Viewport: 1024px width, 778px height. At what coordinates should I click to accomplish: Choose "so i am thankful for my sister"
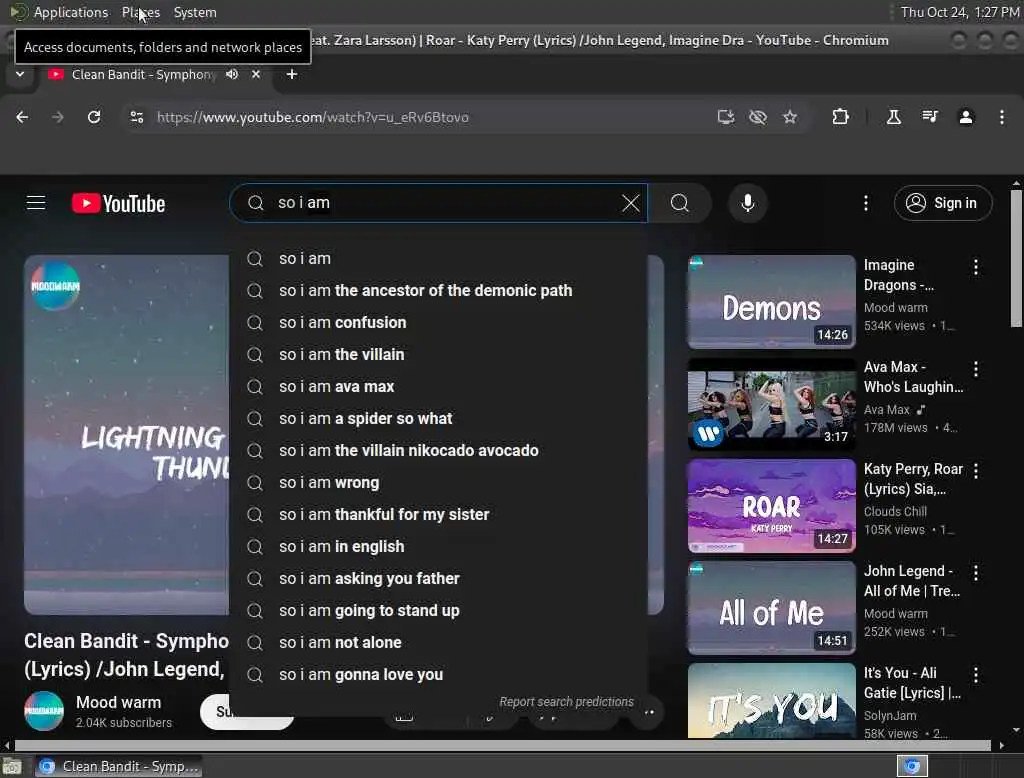coord(438,515)
